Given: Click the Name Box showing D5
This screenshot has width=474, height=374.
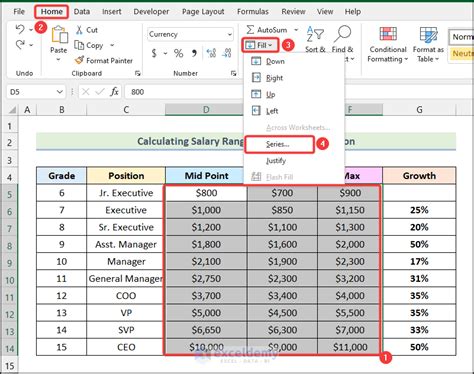Looking at the screenshot, I should pos(31,92).
